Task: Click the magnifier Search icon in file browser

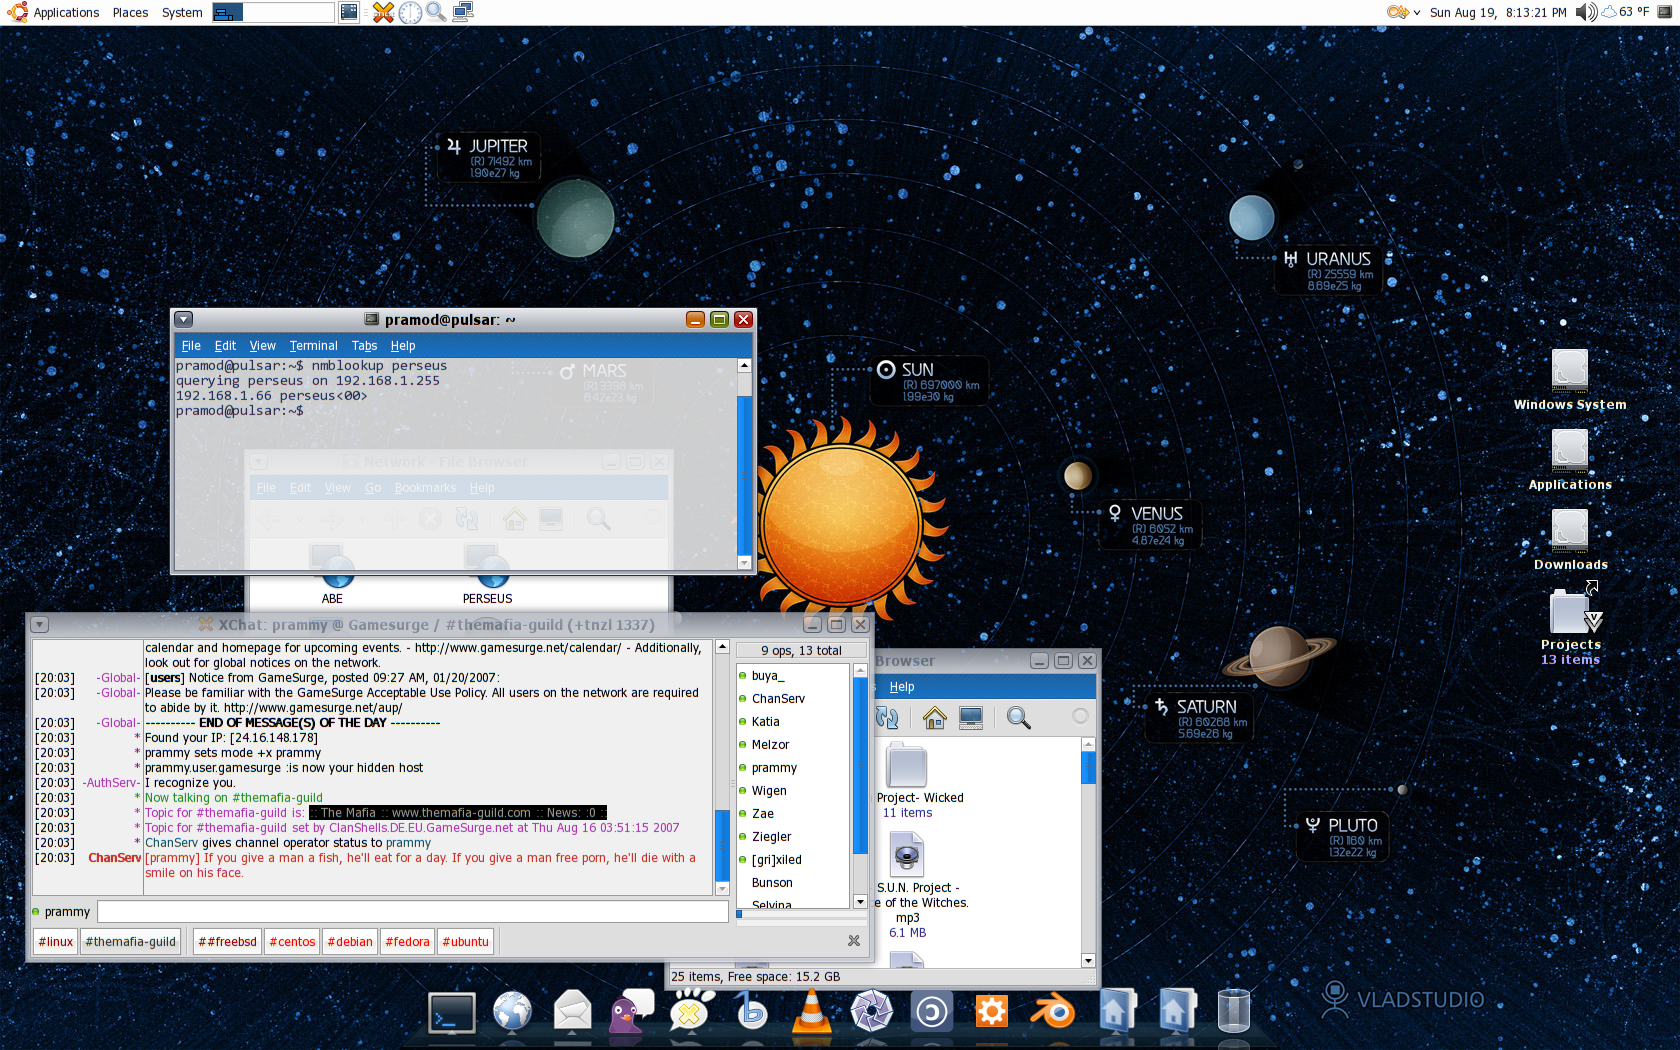Action: pos(1018,717)
